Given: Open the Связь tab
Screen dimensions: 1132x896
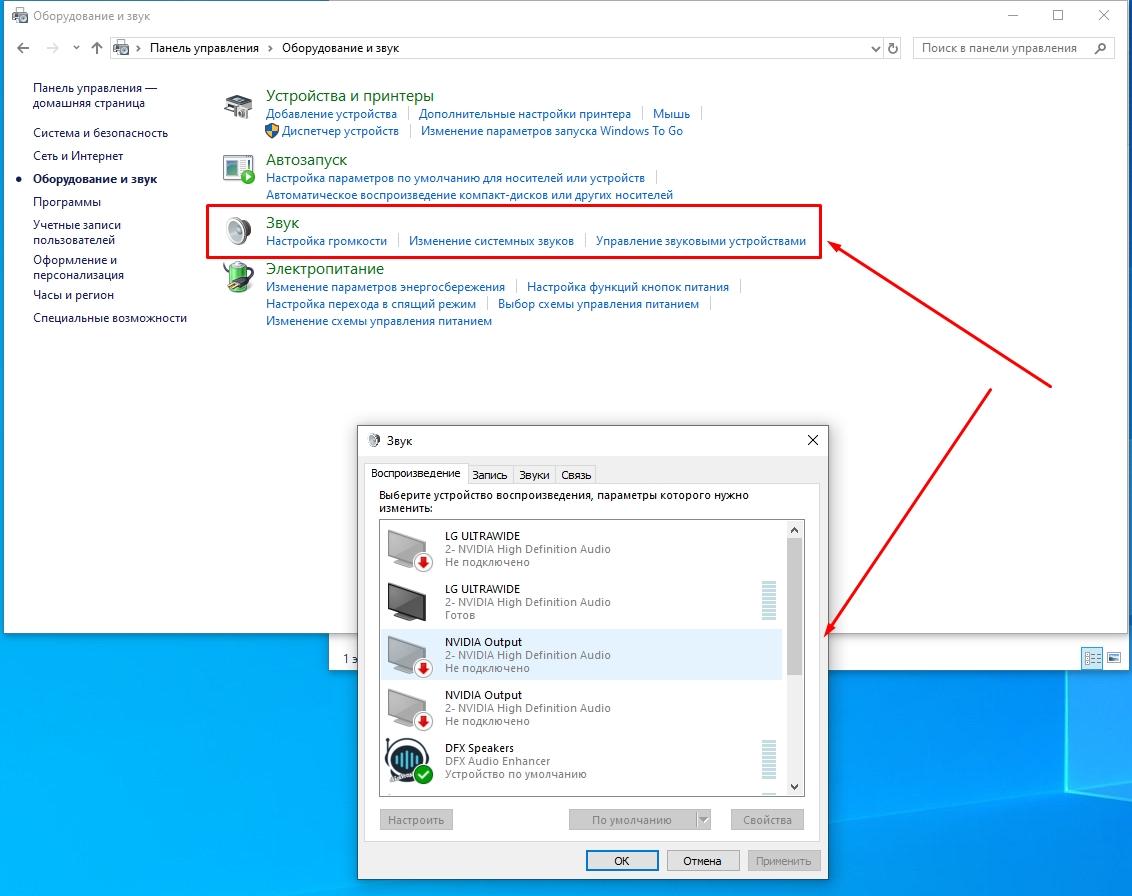Looking at the screenshot, I should pyautogui.click(x=576, y=475).
